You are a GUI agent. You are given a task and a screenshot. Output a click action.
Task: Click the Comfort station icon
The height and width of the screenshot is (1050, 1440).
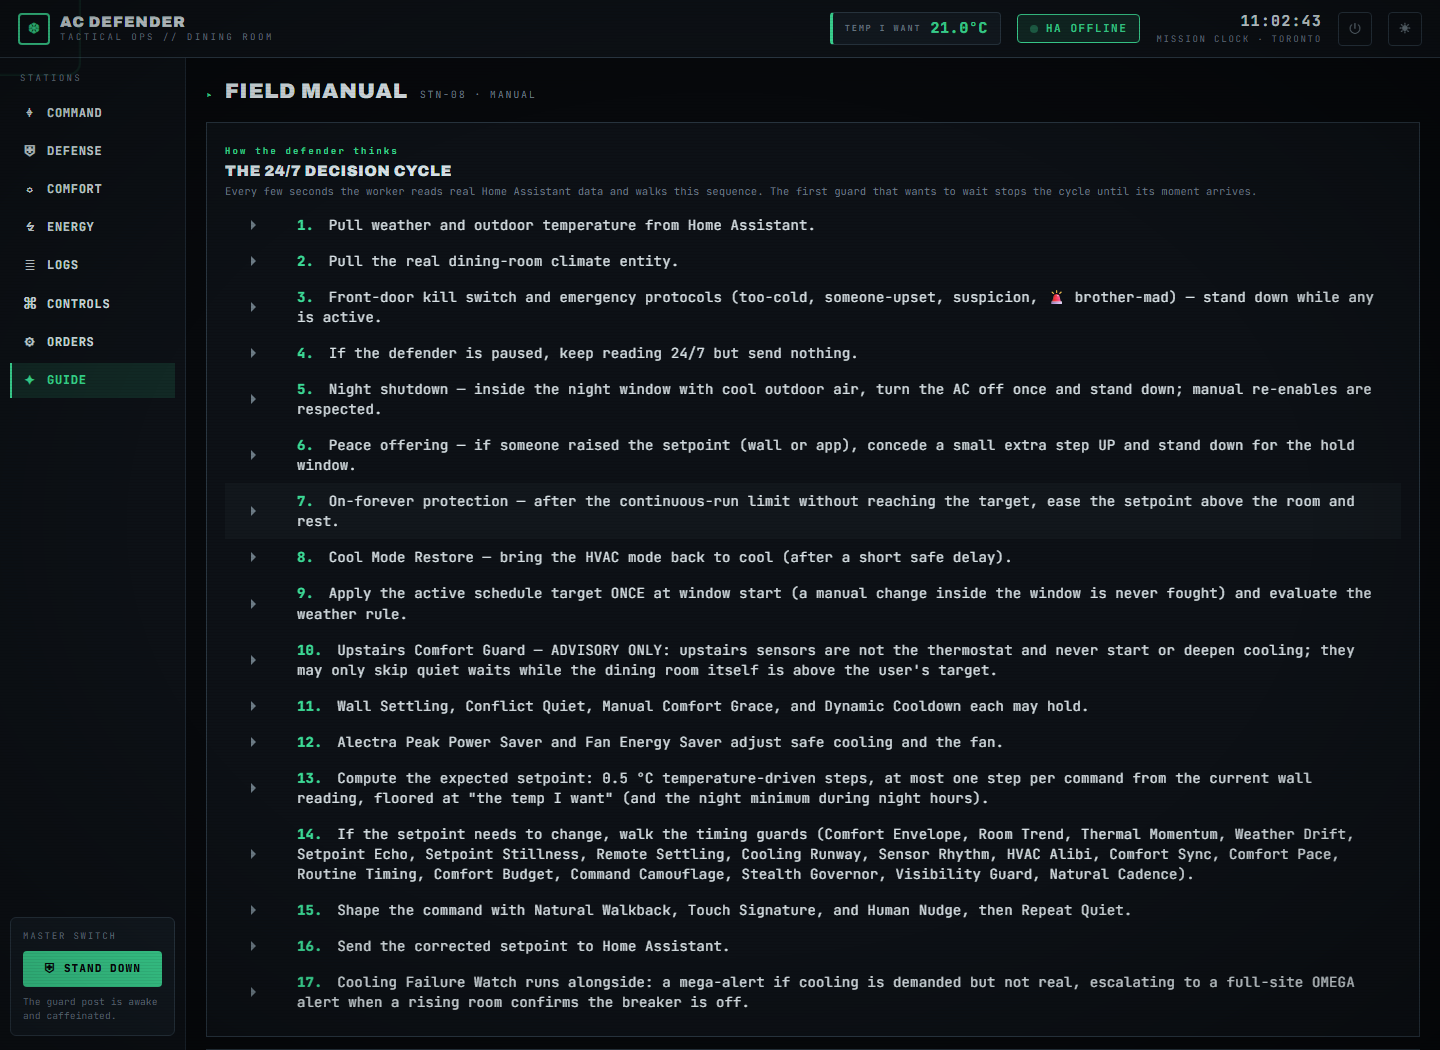[x=30, y=189]
